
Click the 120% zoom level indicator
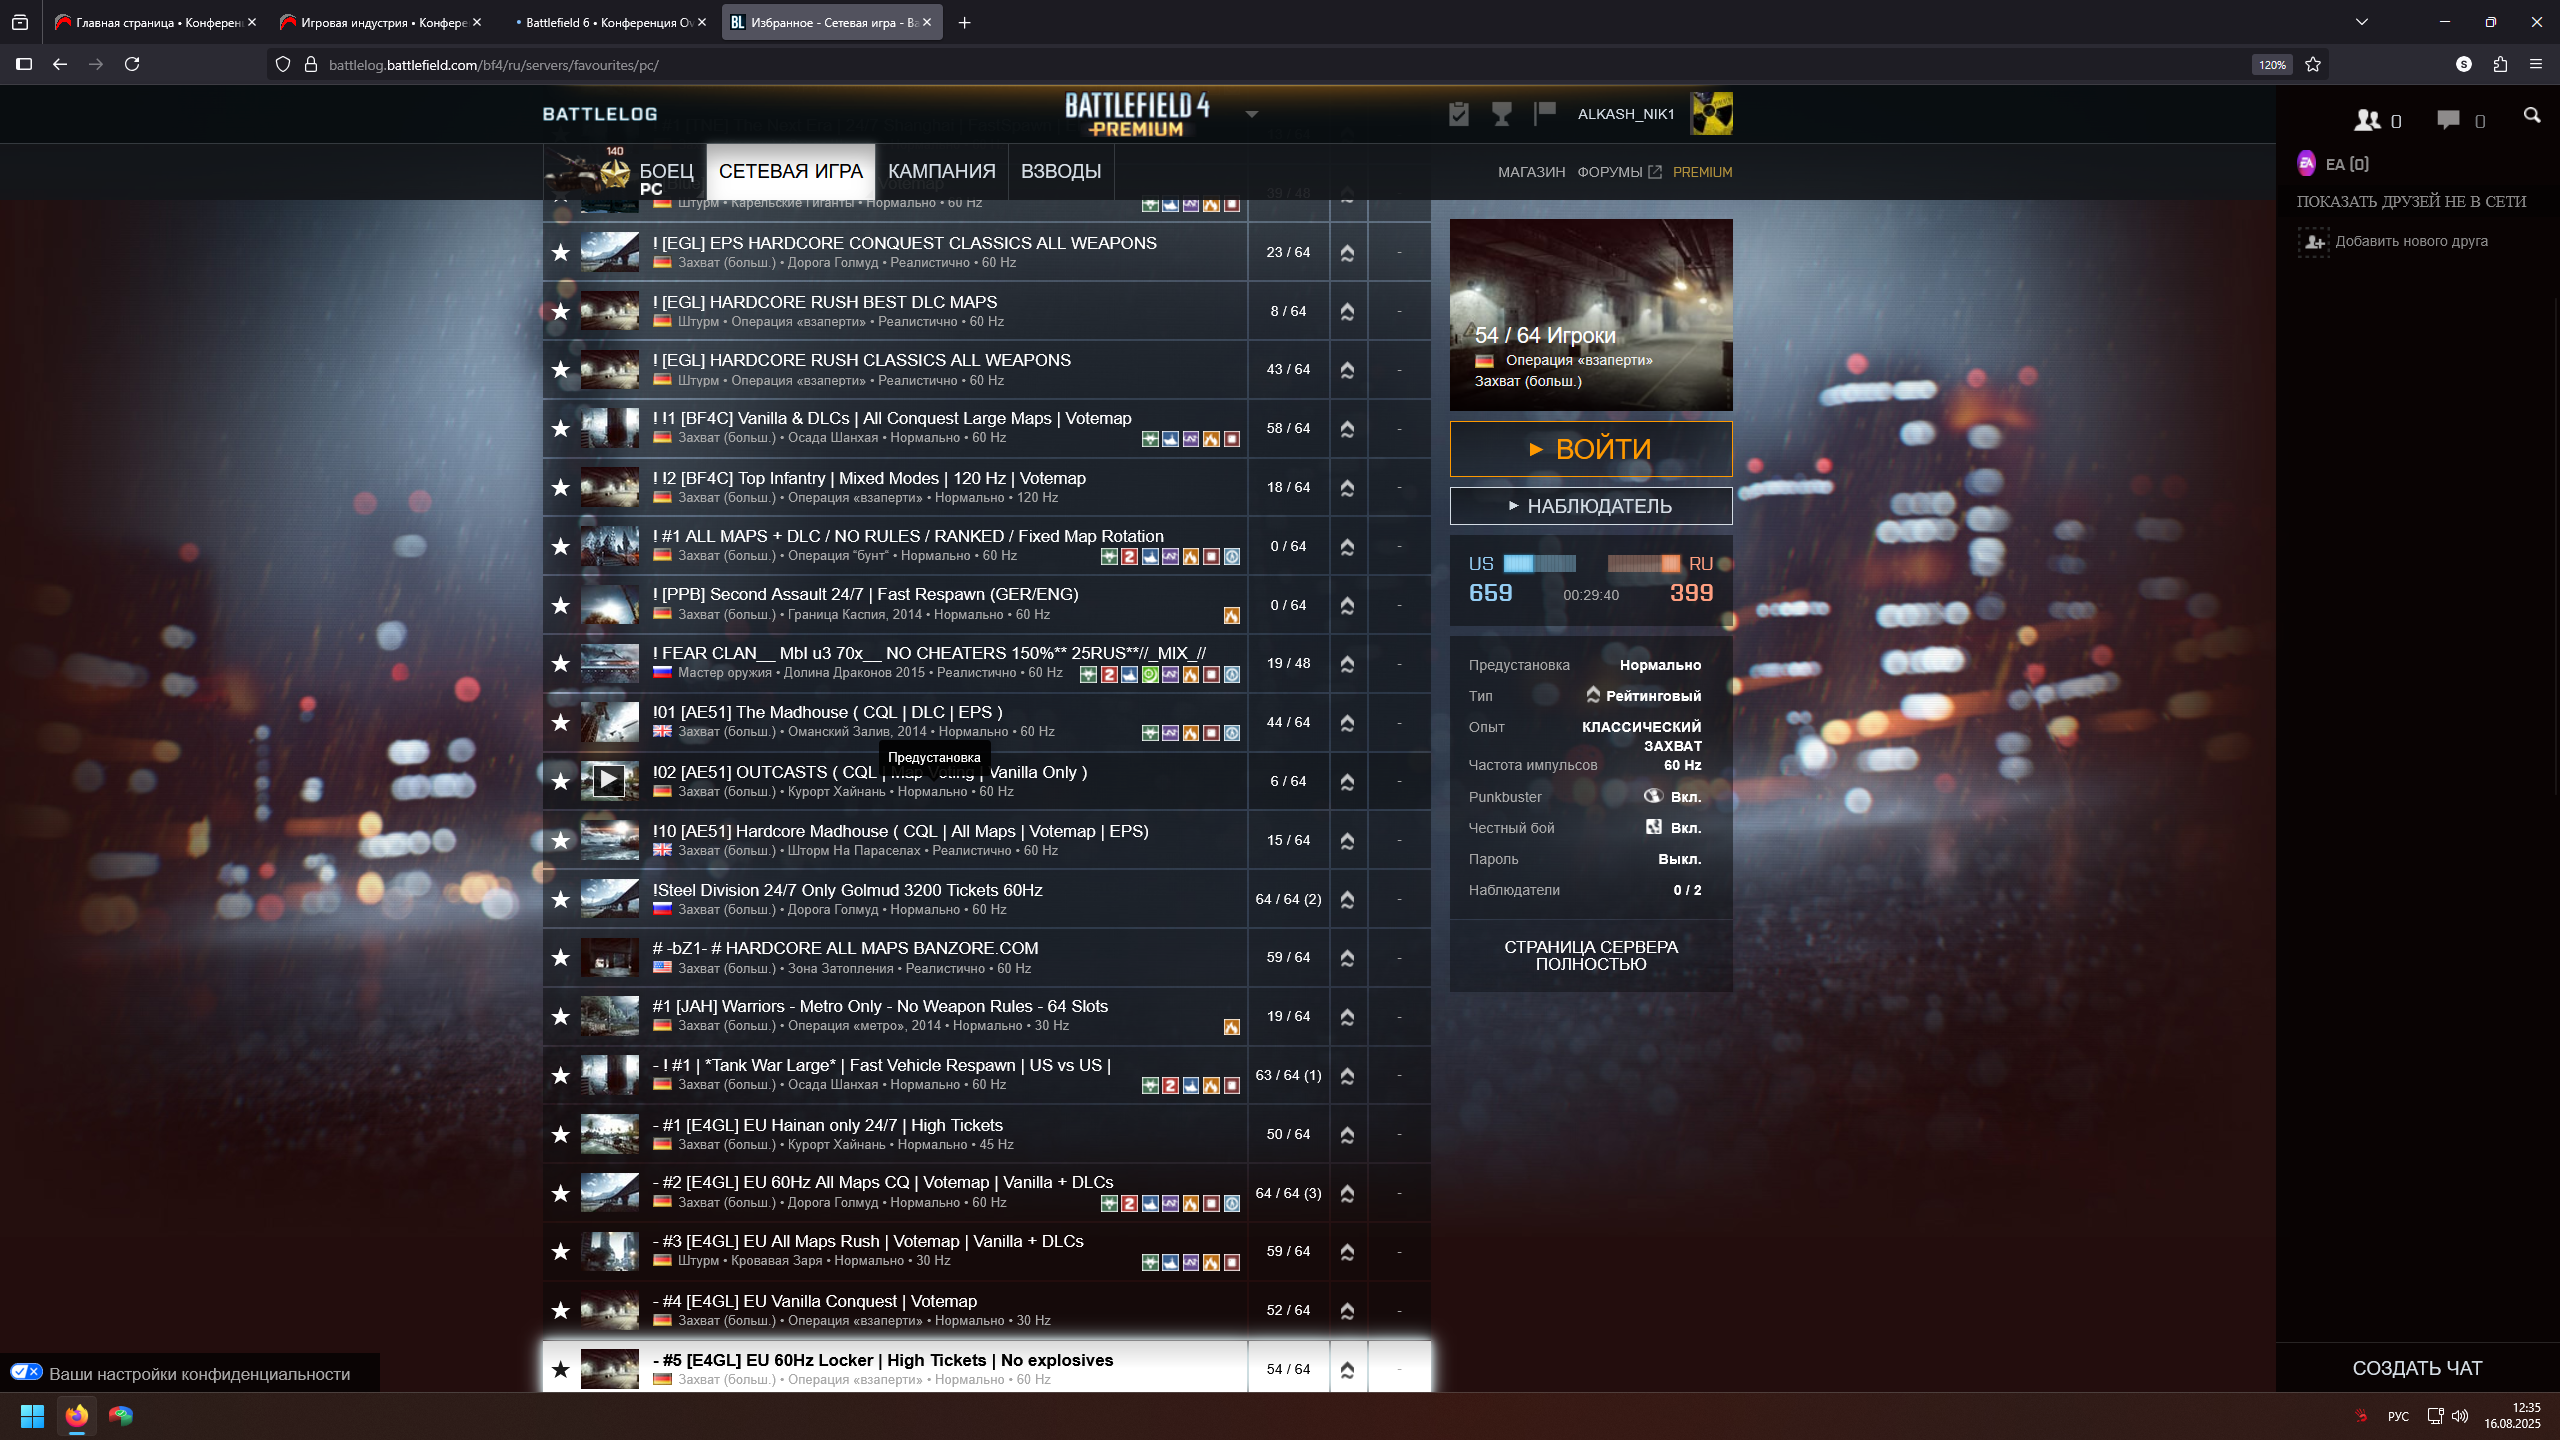coord(2272,65)
